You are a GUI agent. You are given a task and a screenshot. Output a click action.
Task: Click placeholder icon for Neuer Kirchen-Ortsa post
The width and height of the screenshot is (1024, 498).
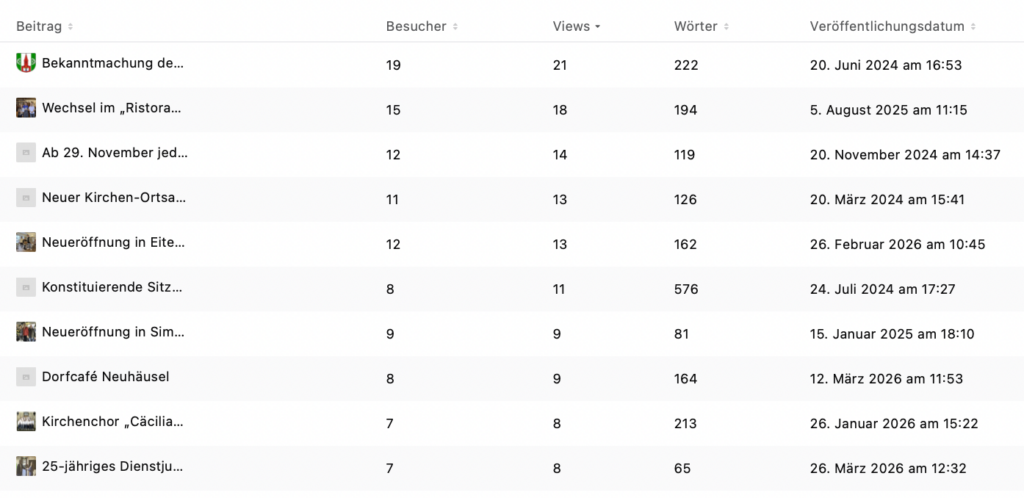[26, 198]
